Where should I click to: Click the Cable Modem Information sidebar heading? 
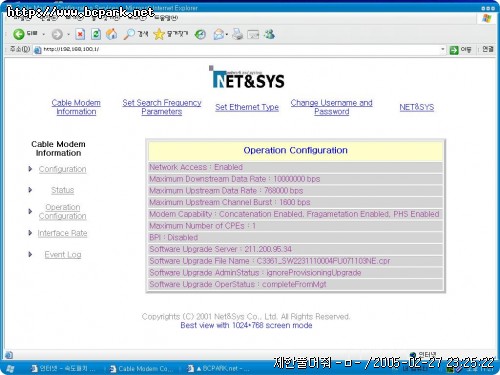click(x=58, y=149)
